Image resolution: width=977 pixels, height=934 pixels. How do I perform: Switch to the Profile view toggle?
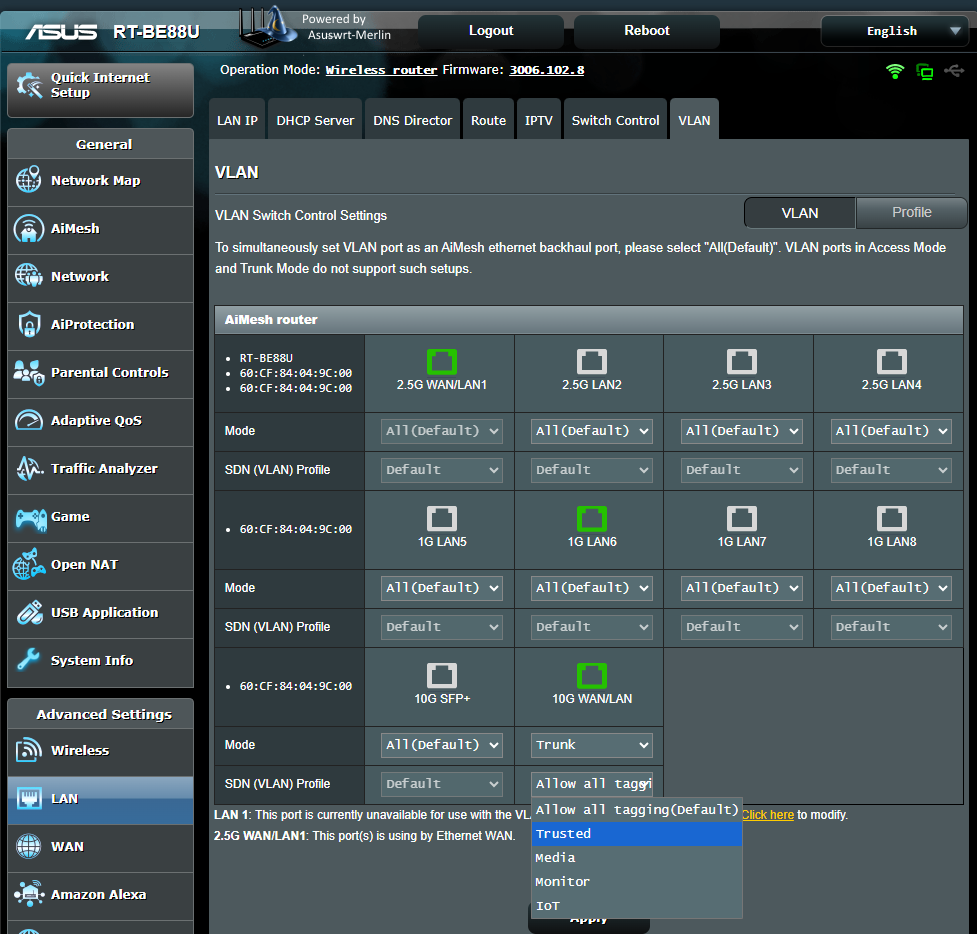point(912,212)
